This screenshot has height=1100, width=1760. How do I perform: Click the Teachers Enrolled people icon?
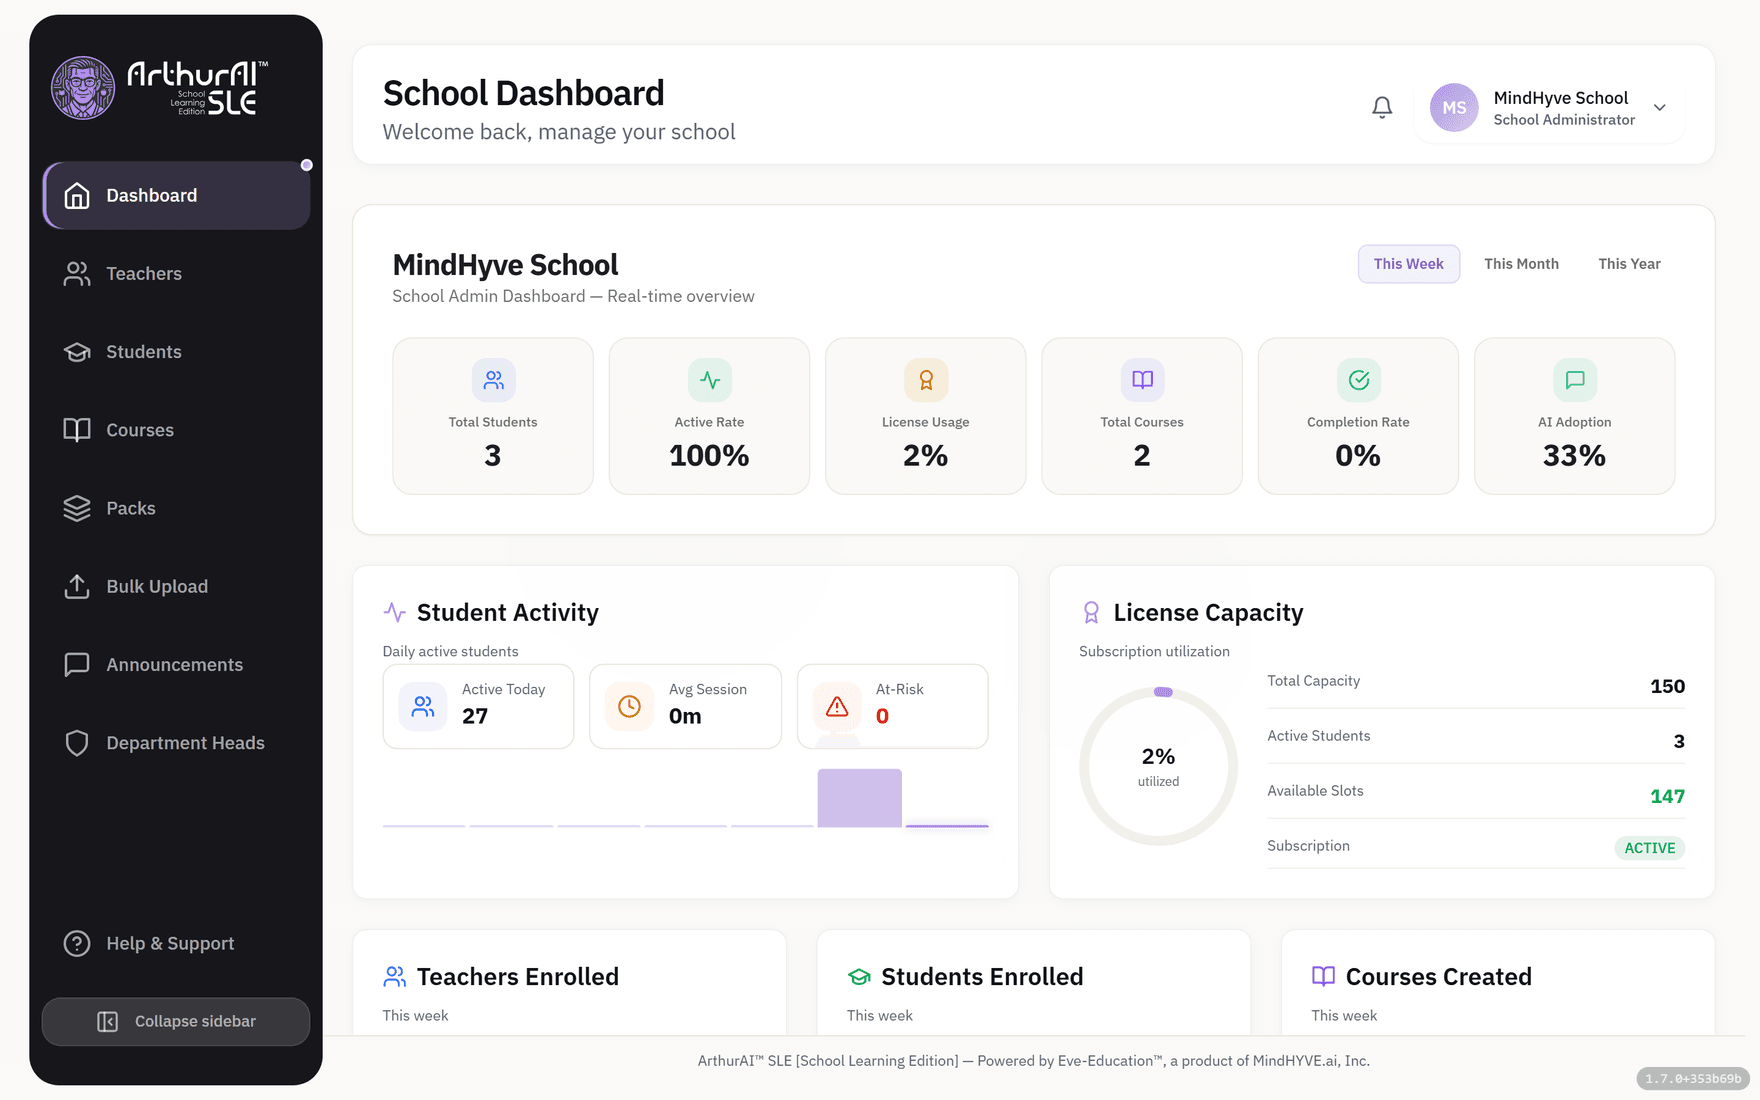(x=395, y=977)
